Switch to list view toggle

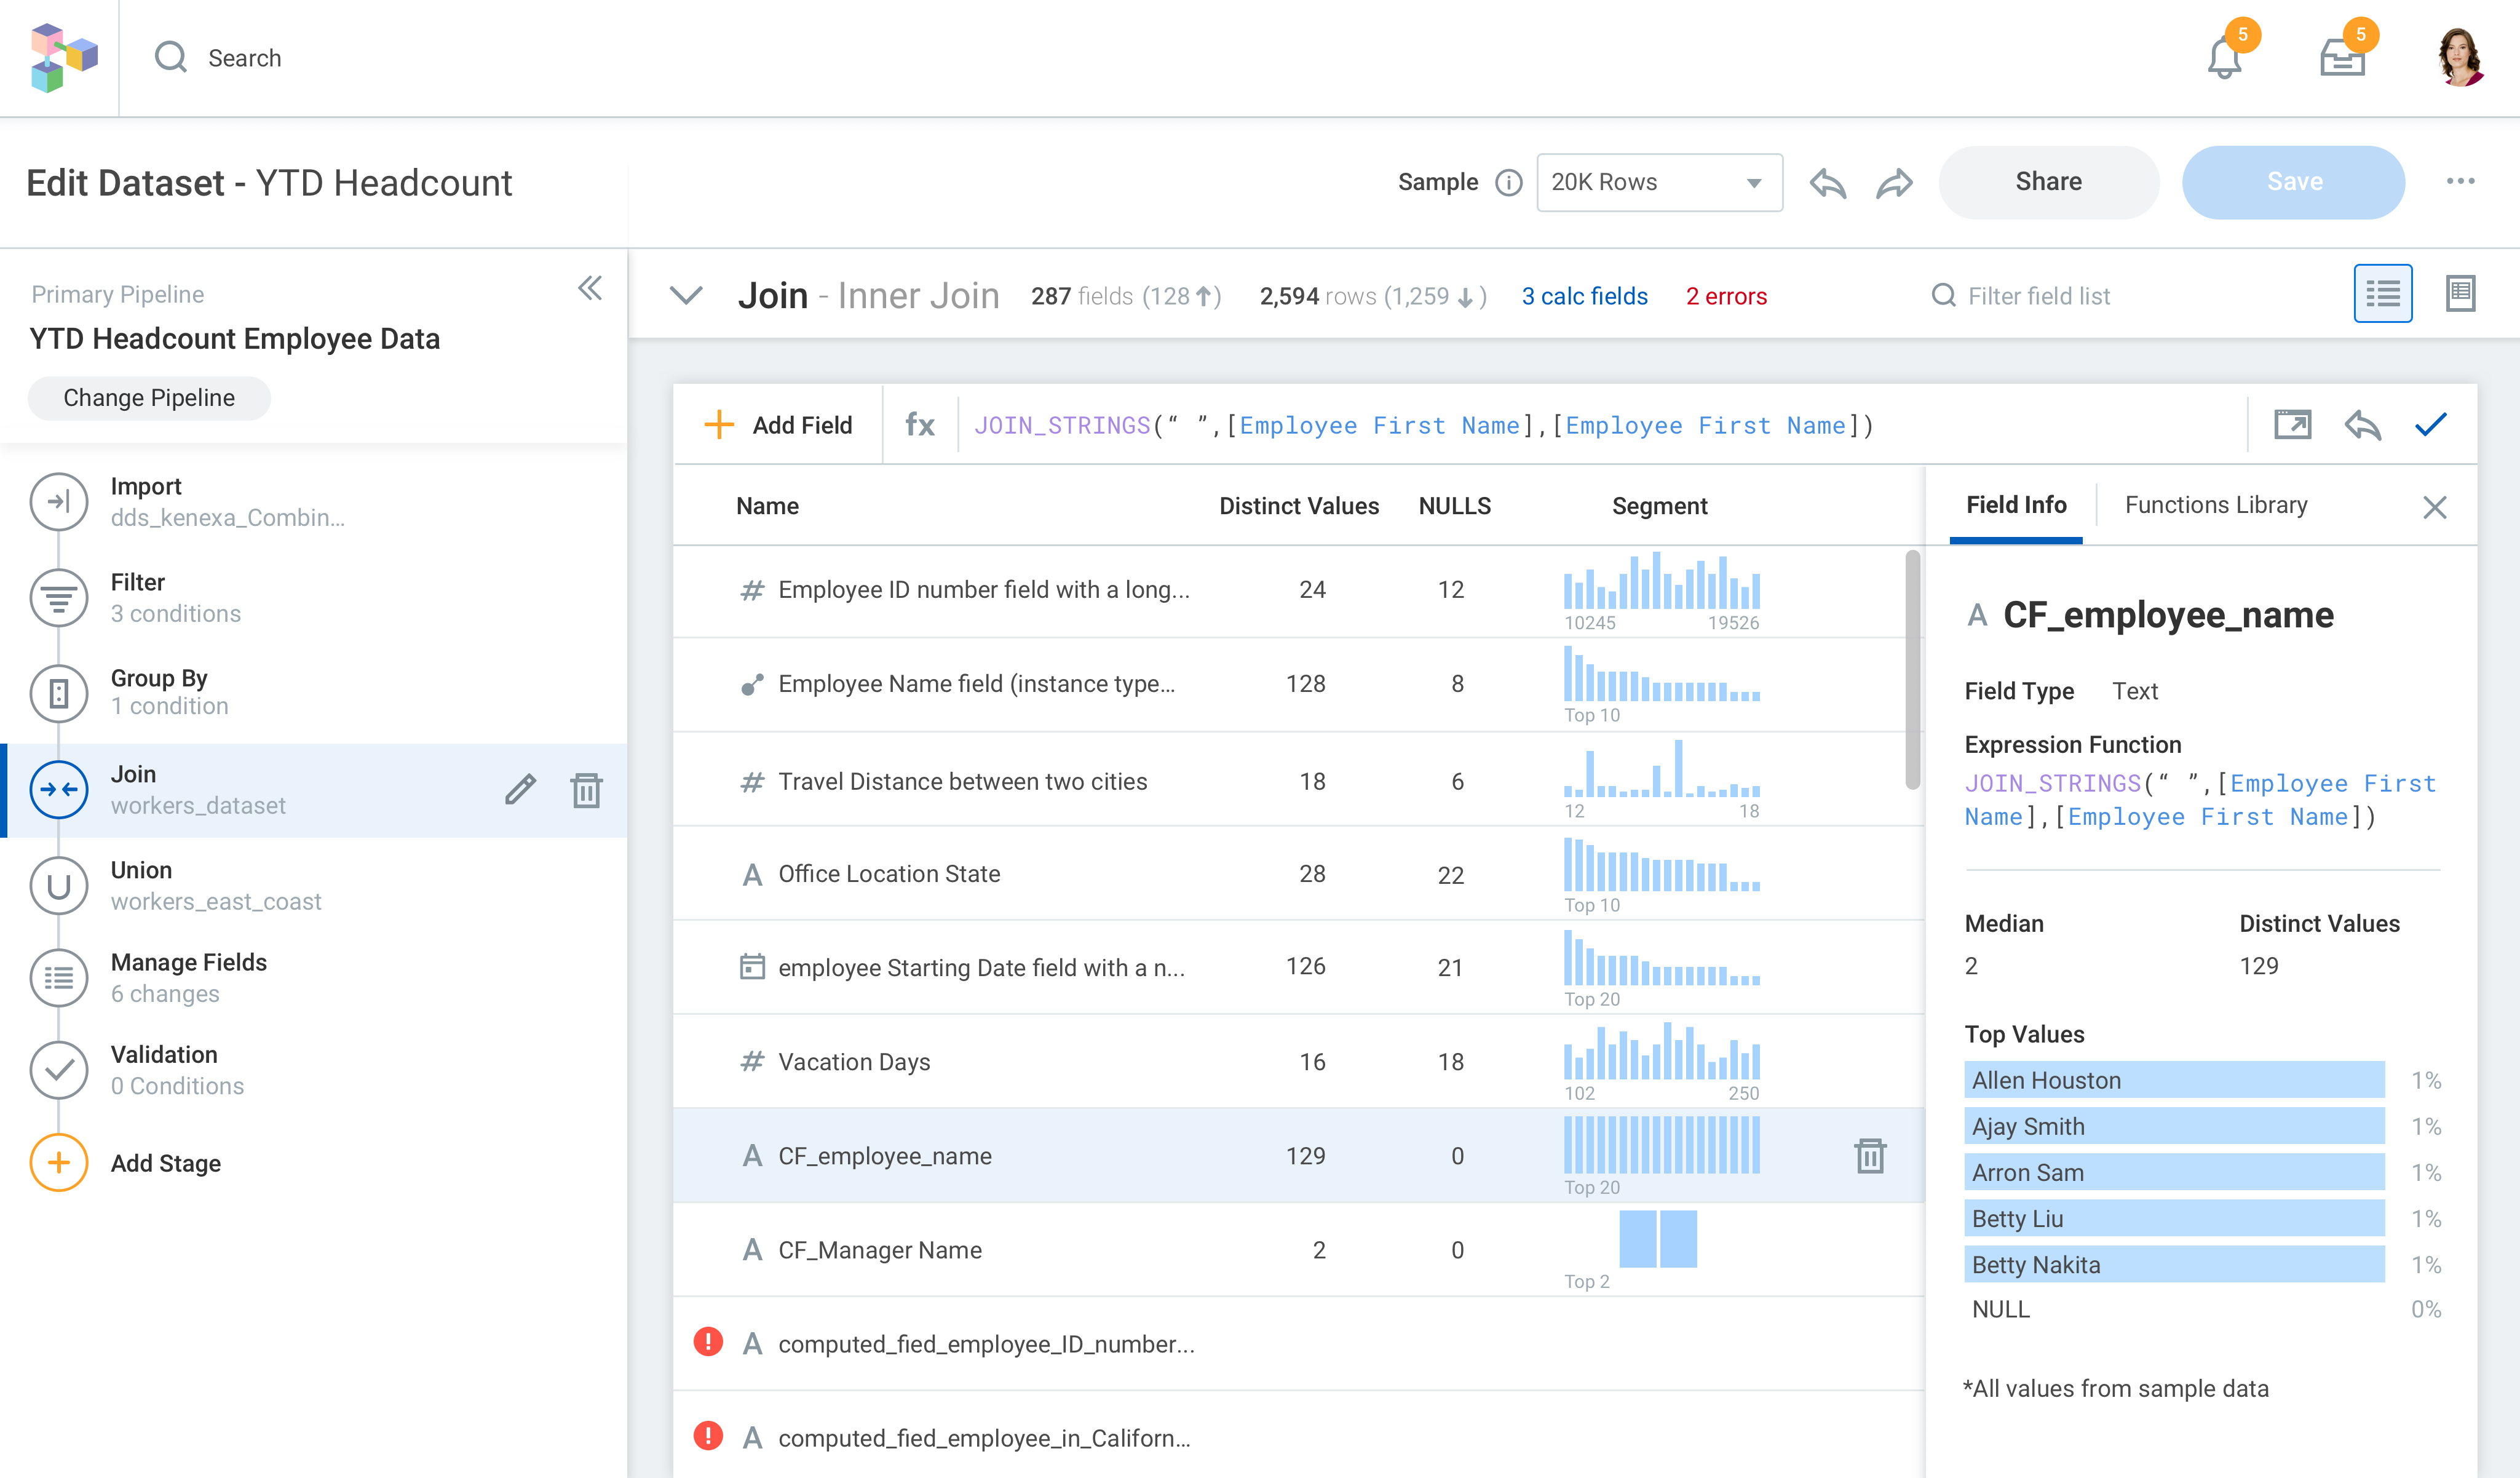point(2382,294)
